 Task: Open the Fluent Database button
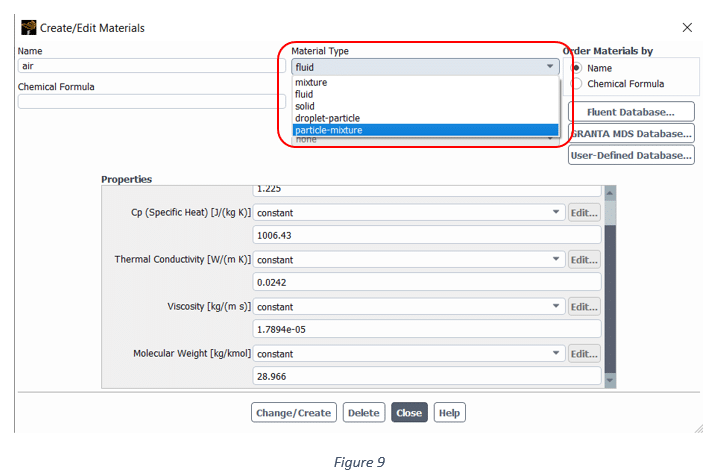(x=631, y=112)
